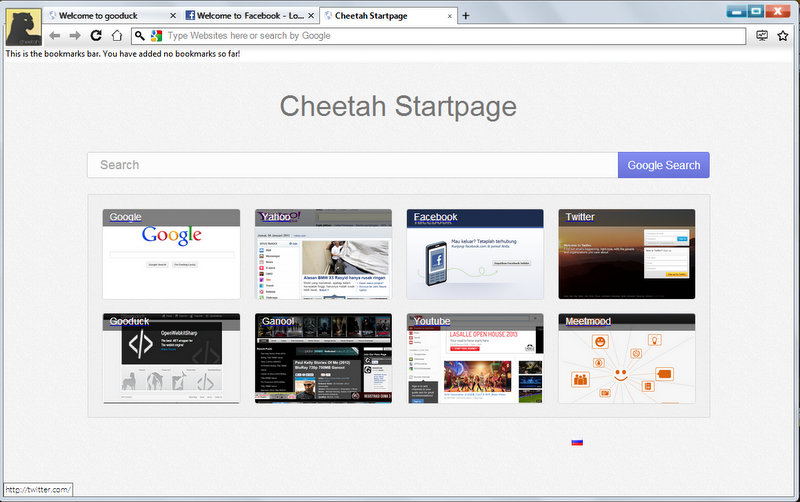The height and width of the screenshot is (502, 800).
Task: Click the Google search engine icon
Action: pyautogui.click(x=157, y=36)
